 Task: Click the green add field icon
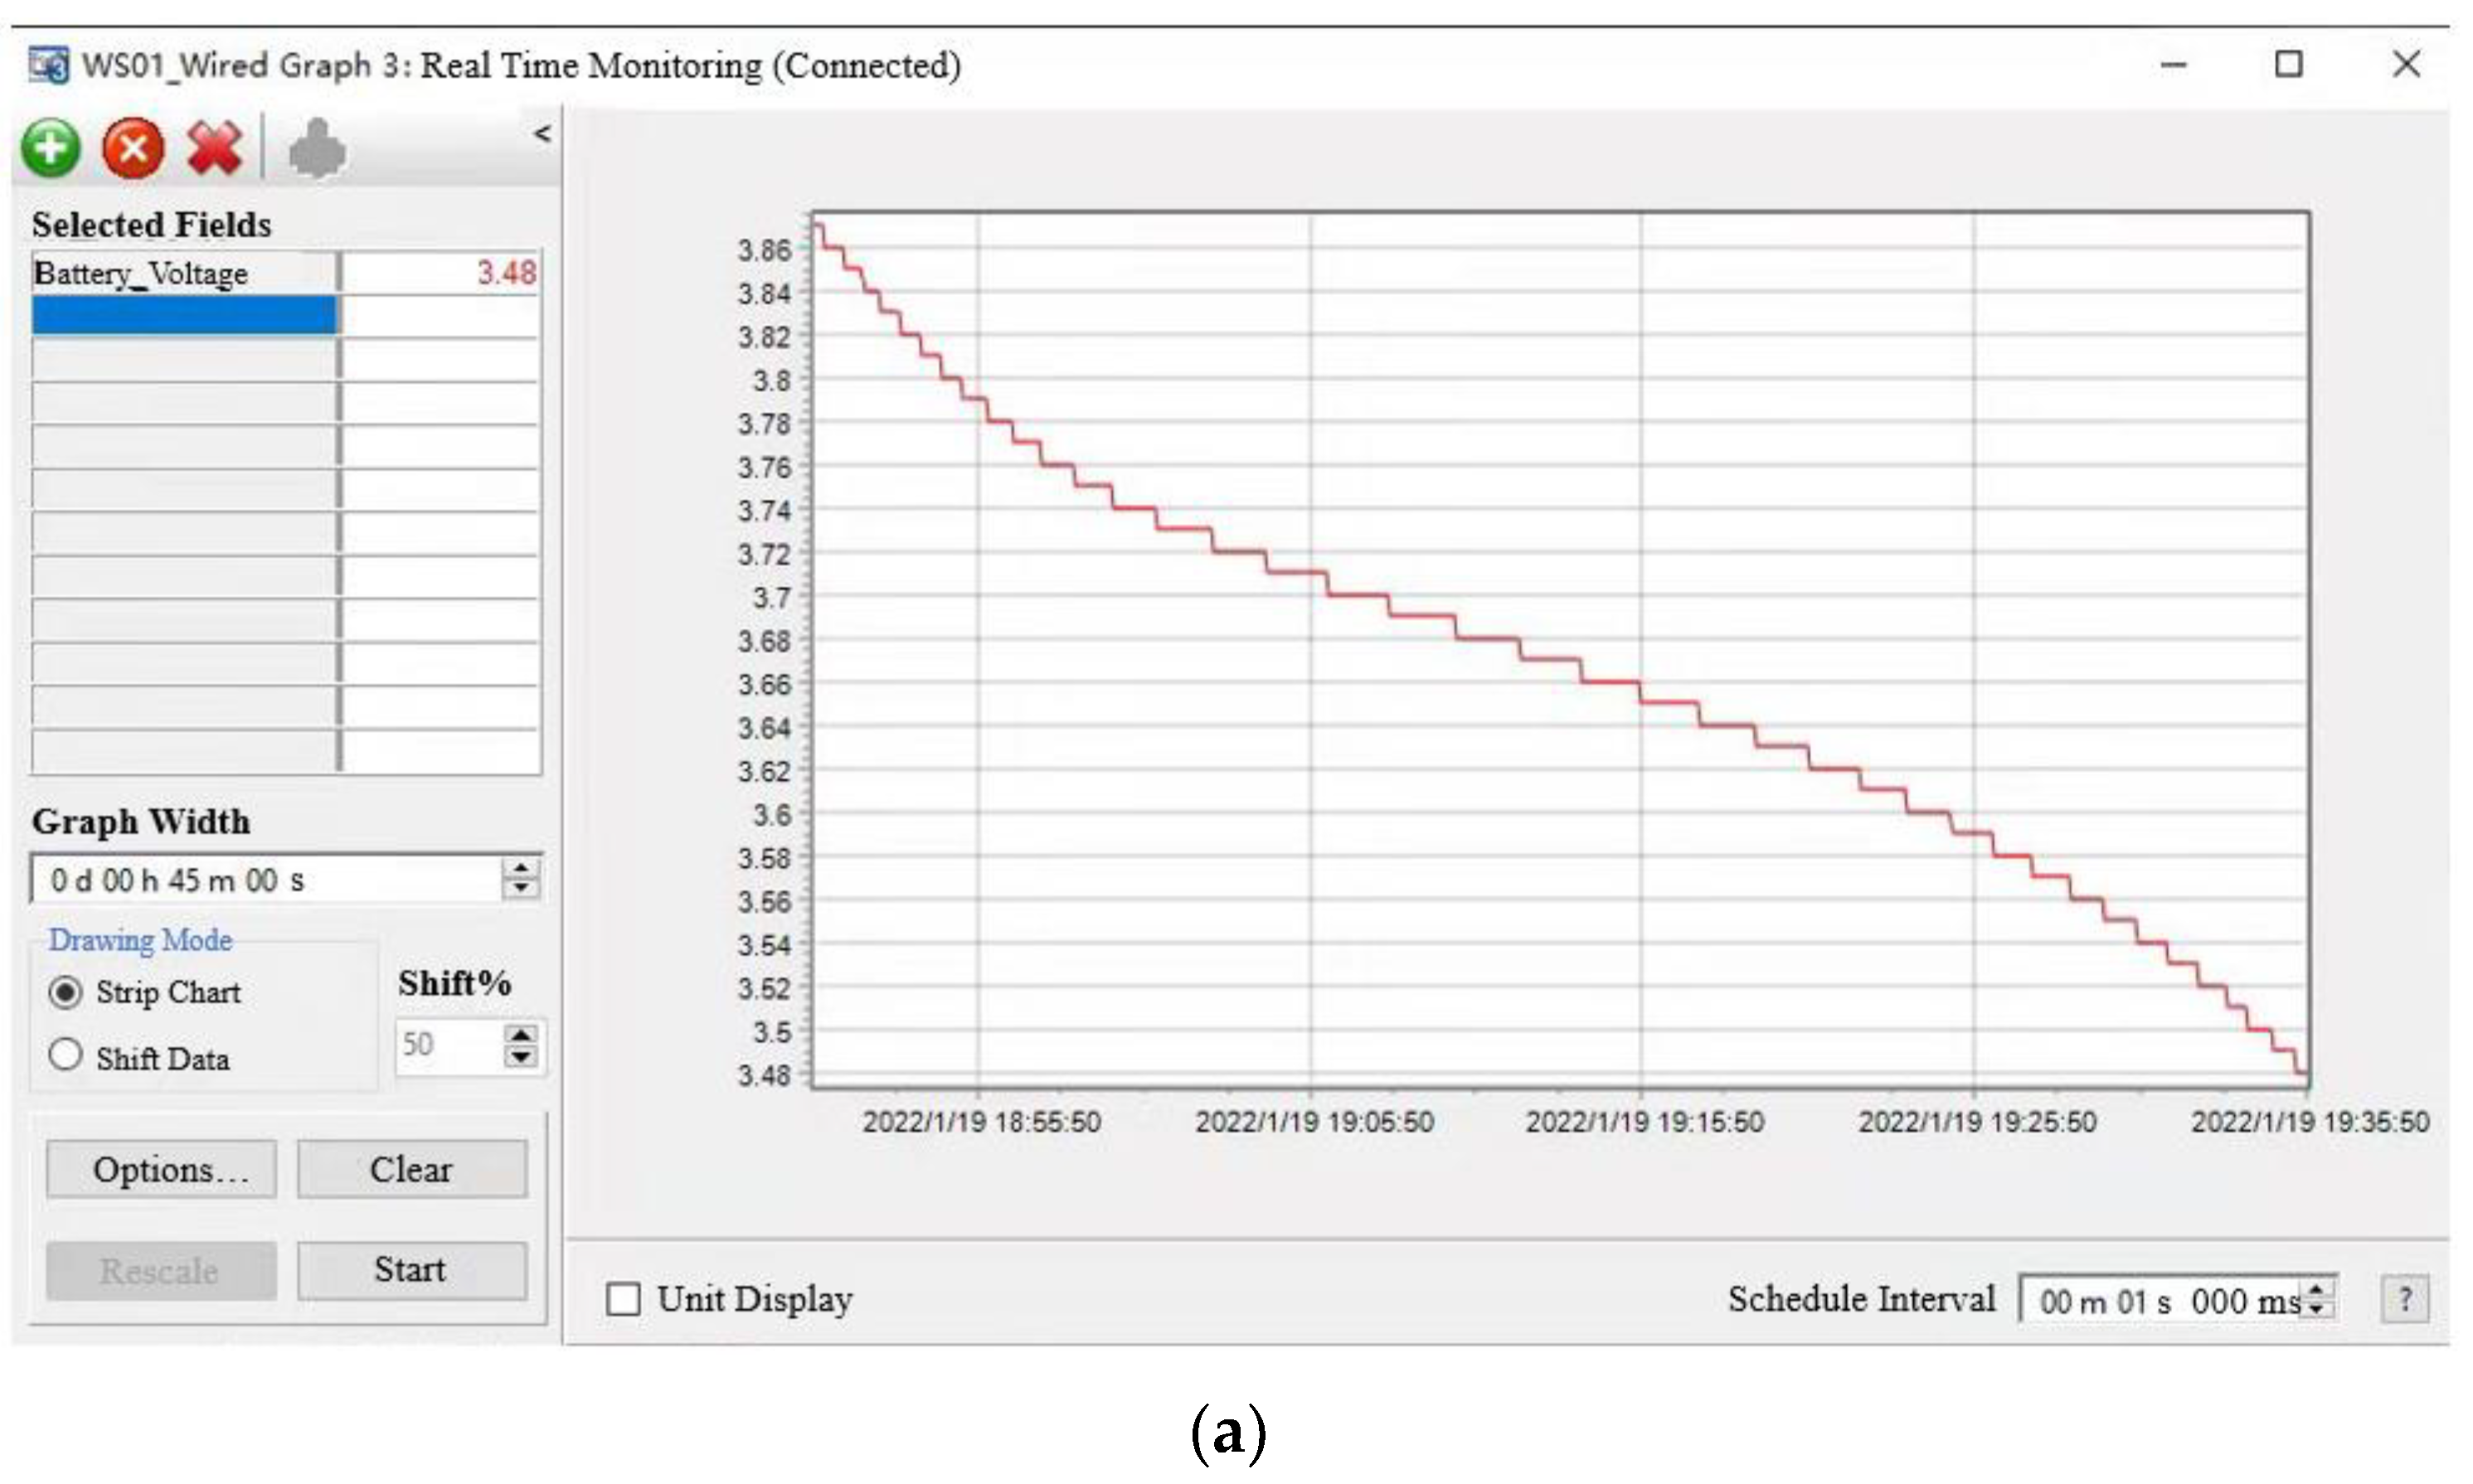tap(51, 148)
